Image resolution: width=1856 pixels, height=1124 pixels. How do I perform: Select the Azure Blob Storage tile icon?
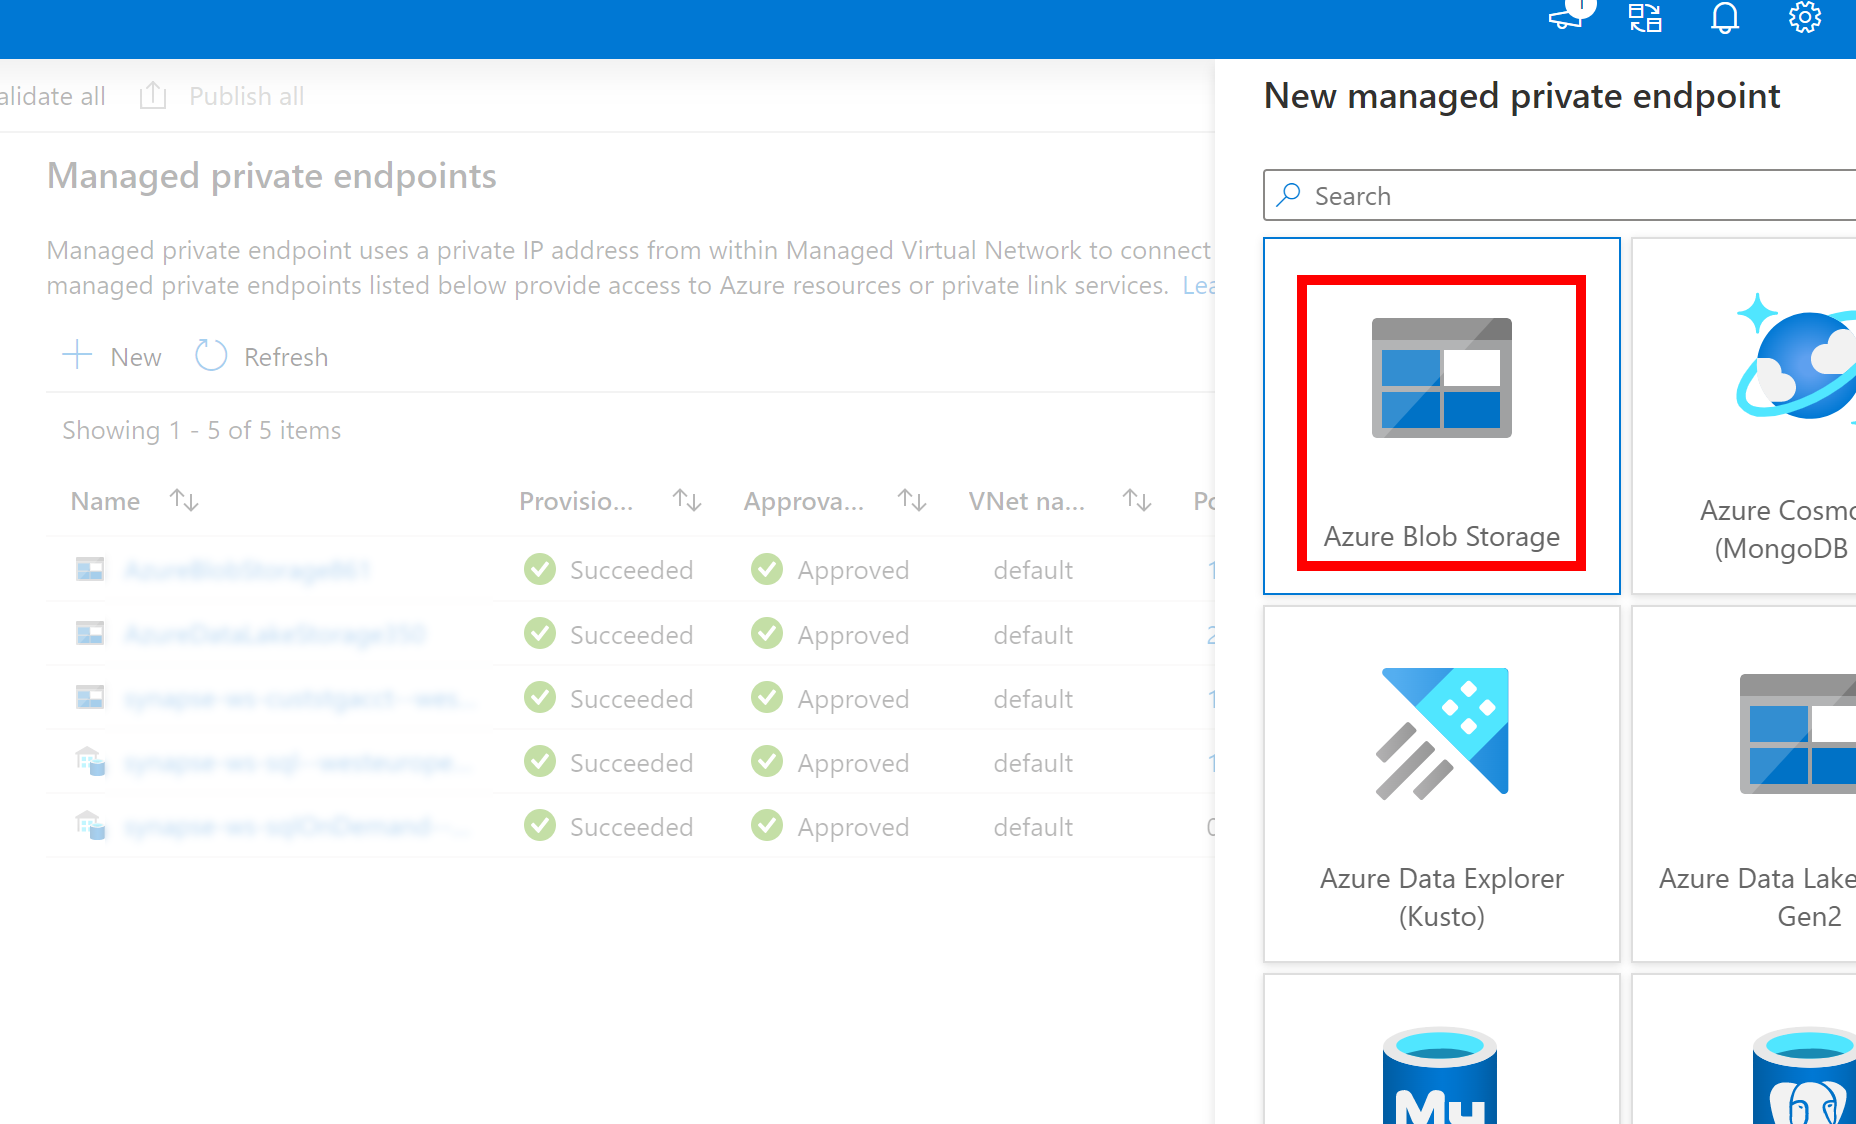click(x=1440, y=378)
